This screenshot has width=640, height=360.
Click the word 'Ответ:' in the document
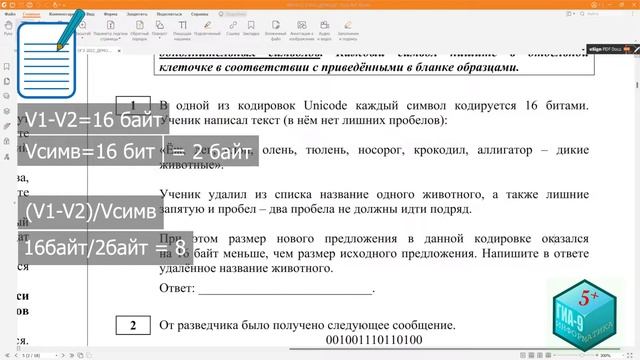(177, 288)
